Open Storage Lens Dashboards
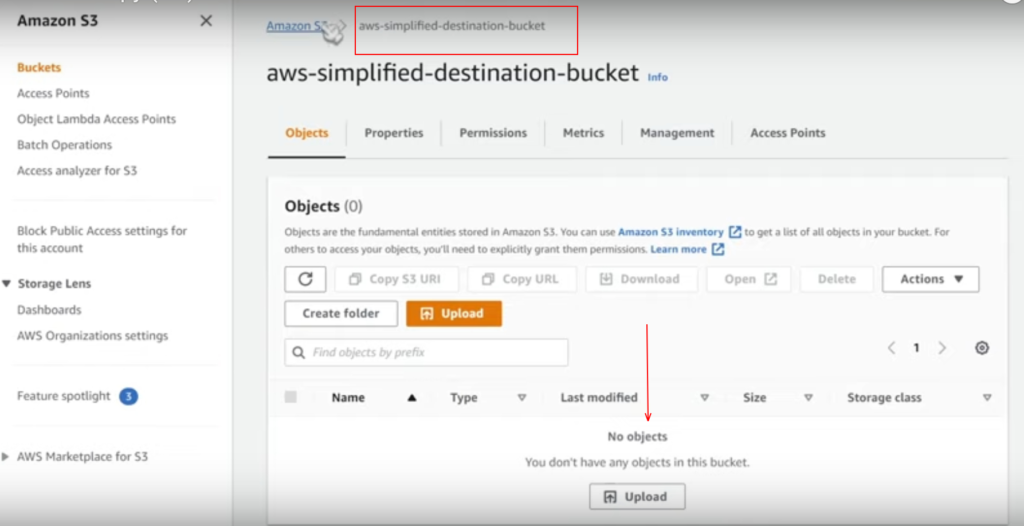 coord(49,310)
